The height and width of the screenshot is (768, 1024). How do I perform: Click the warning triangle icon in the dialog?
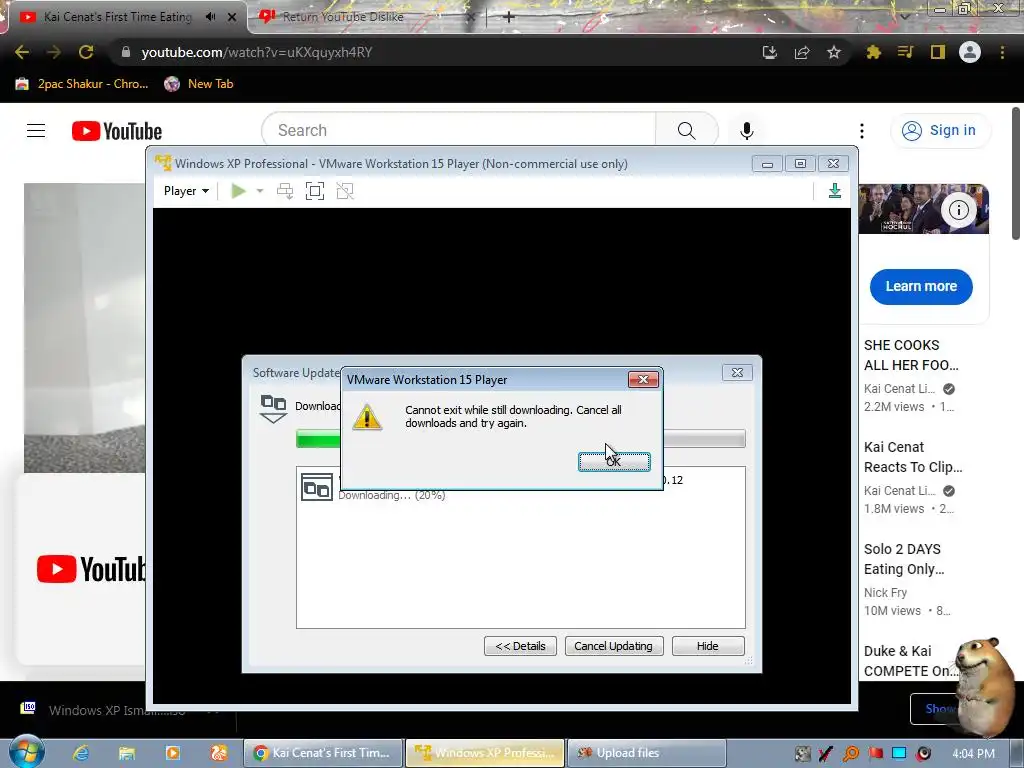point(367,417)
